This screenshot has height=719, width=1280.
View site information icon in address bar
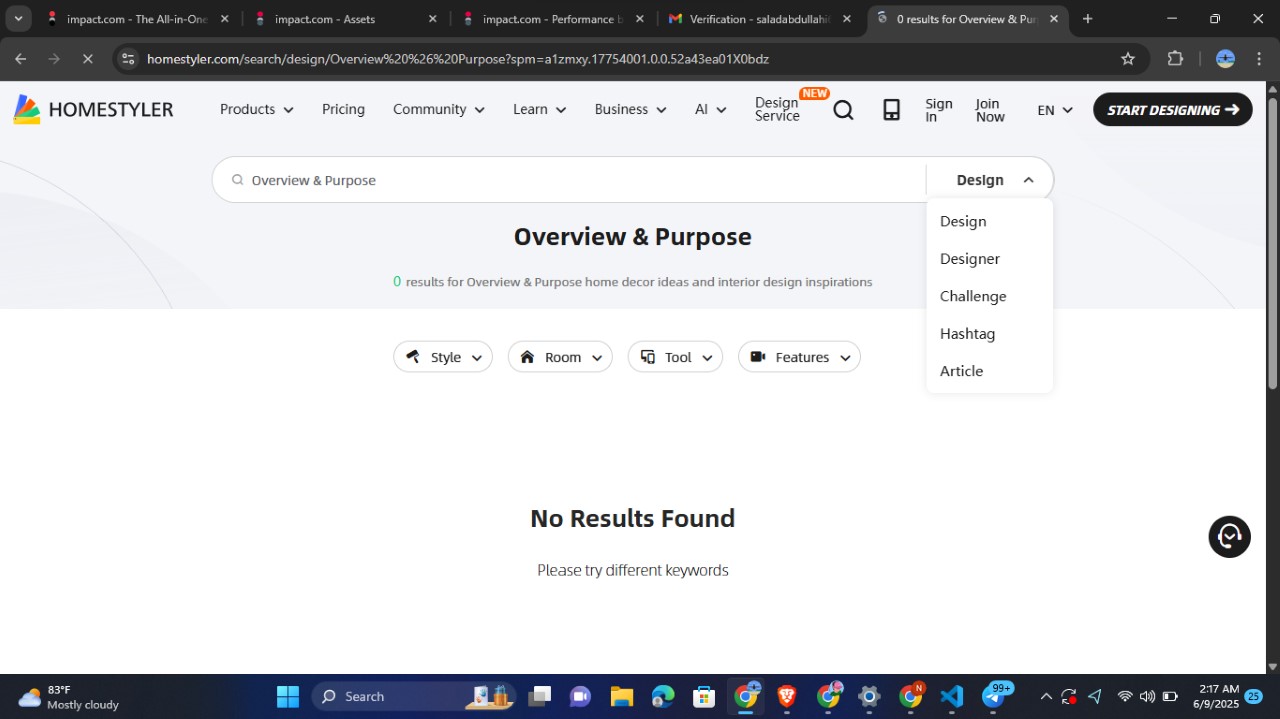pyautogui.click(x=127, y=59)
